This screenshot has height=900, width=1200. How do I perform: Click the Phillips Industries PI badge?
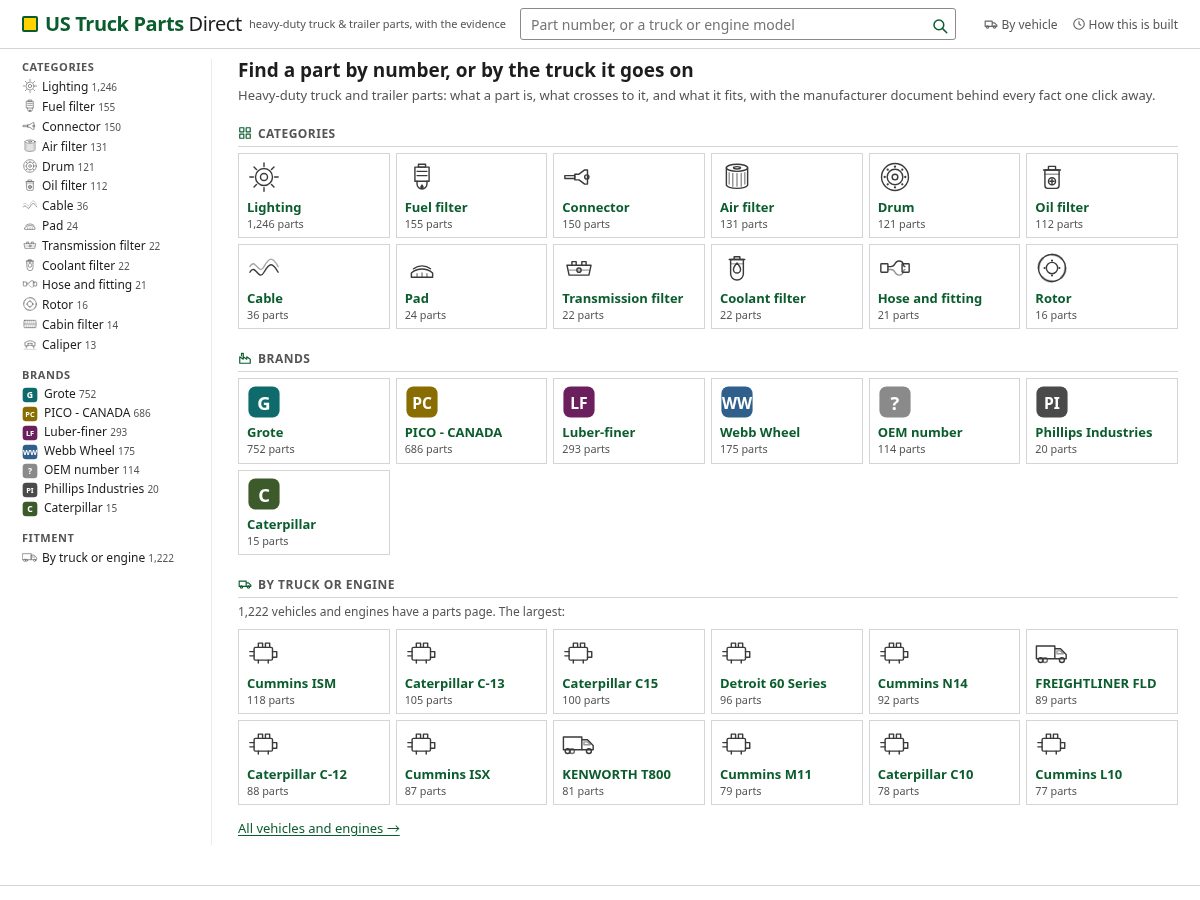pyautogui.click(x=1052, y=402)
